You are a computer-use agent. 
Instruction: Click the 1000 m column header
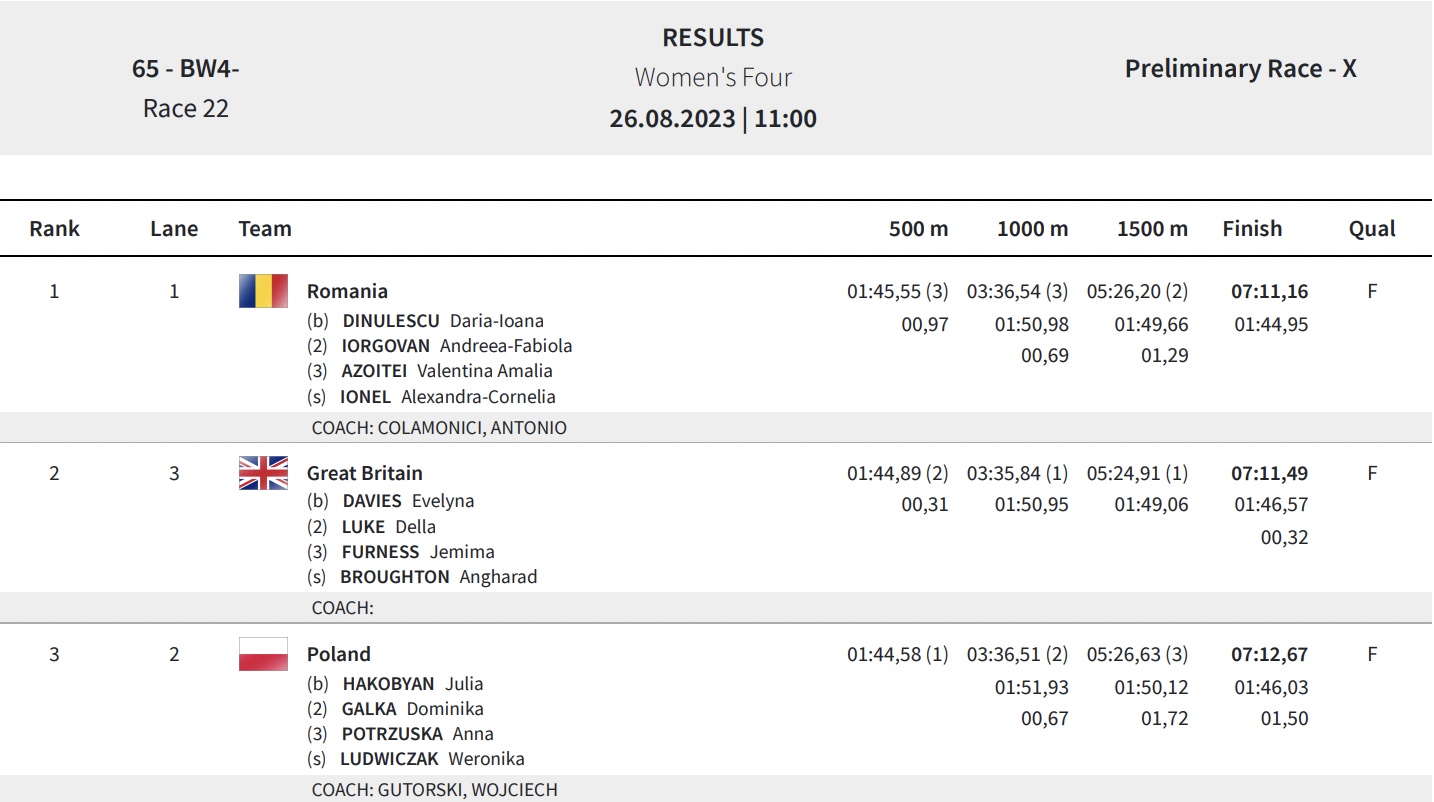[1032, 228]
